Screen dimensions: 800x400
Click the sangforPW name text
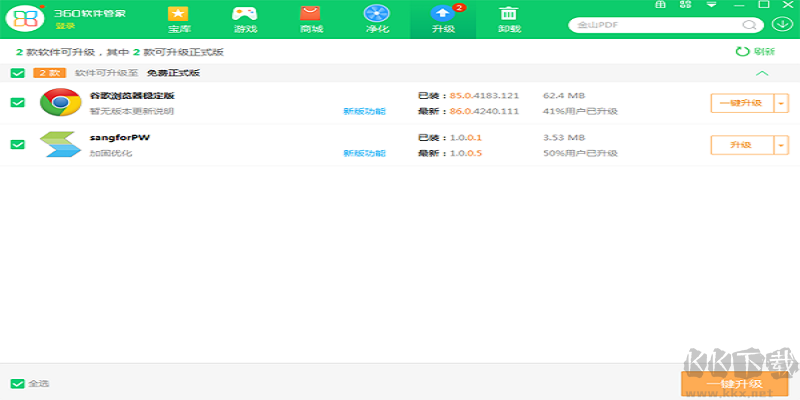pyautogui.click(x=120, y=137)
